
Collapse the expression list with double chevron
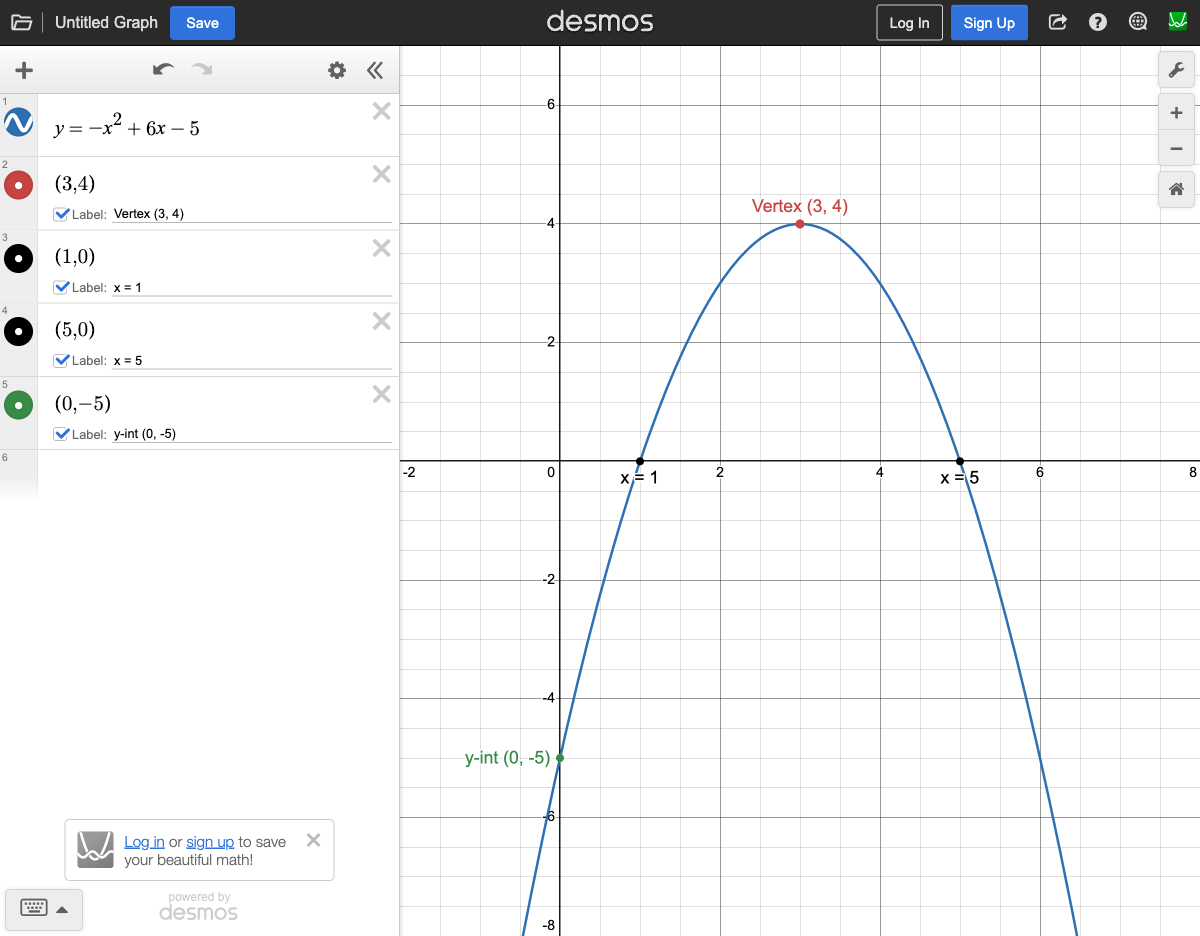pos(375,70)
